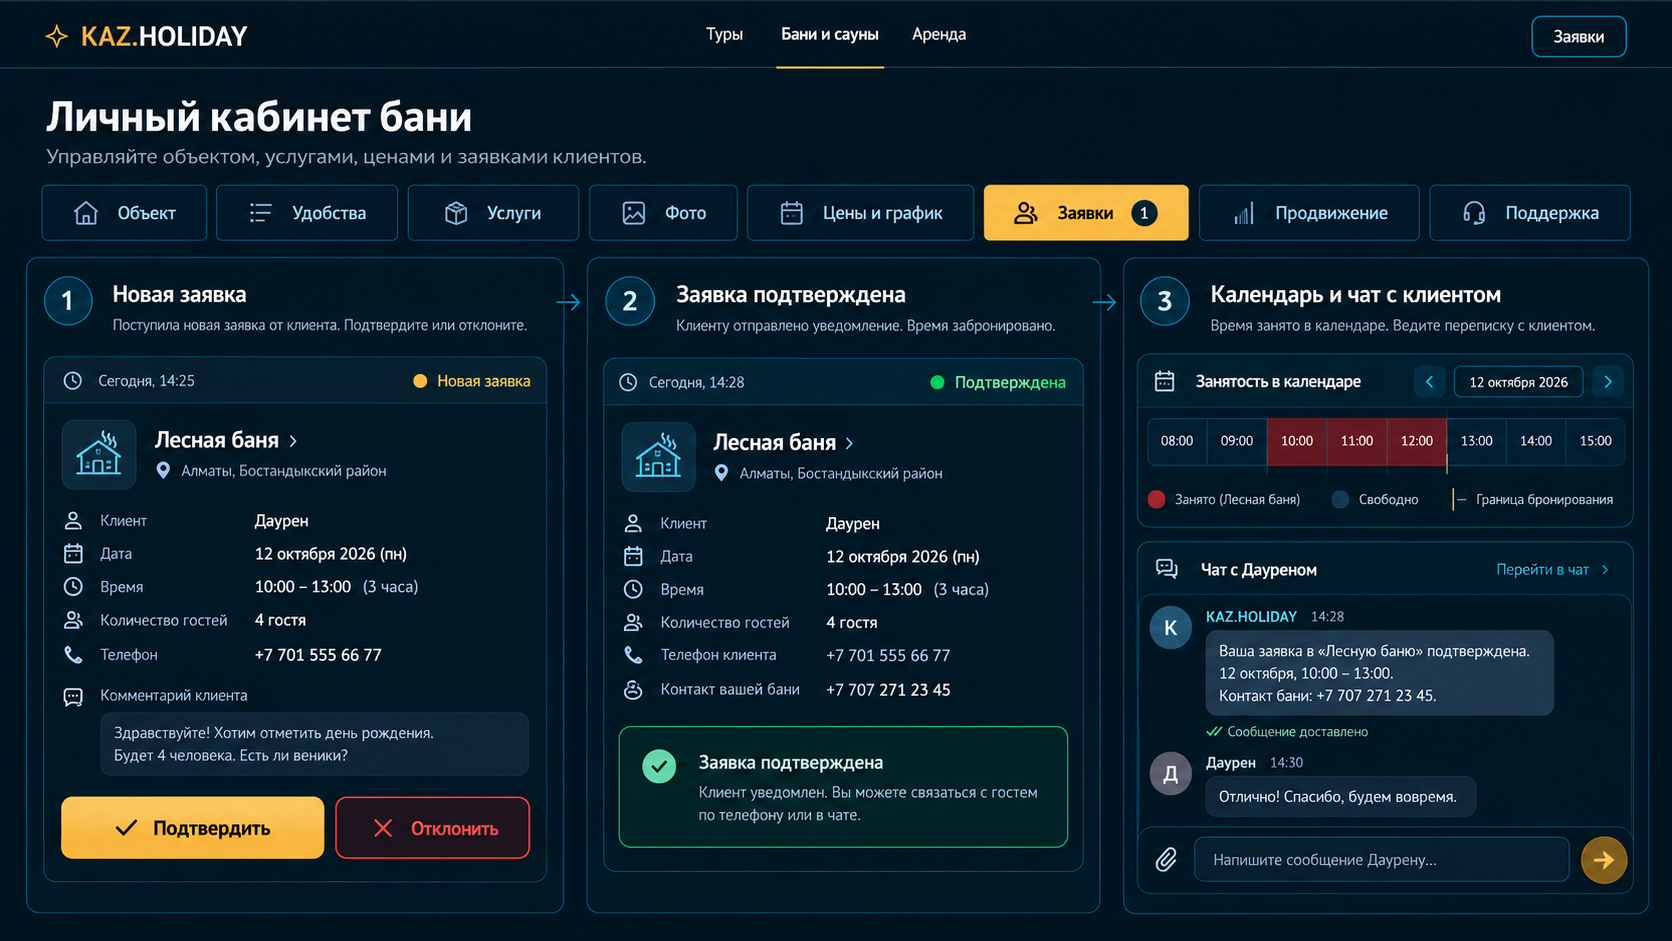Expand Лесная баня chevron in new request card

pyautogui.click(x=293, y=441)
